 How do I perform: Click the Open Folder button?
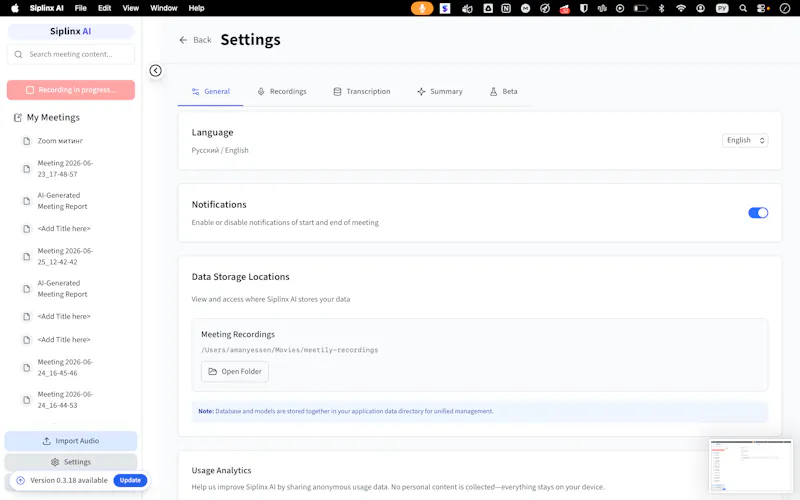(x=235, y=371)
